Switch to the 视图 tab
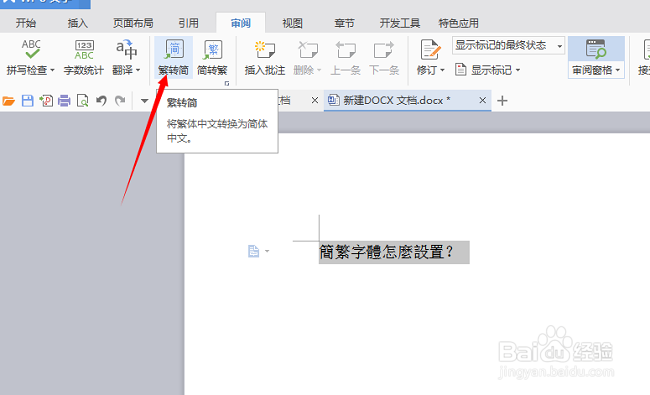 pyautogui.click(x=292, y=23)
